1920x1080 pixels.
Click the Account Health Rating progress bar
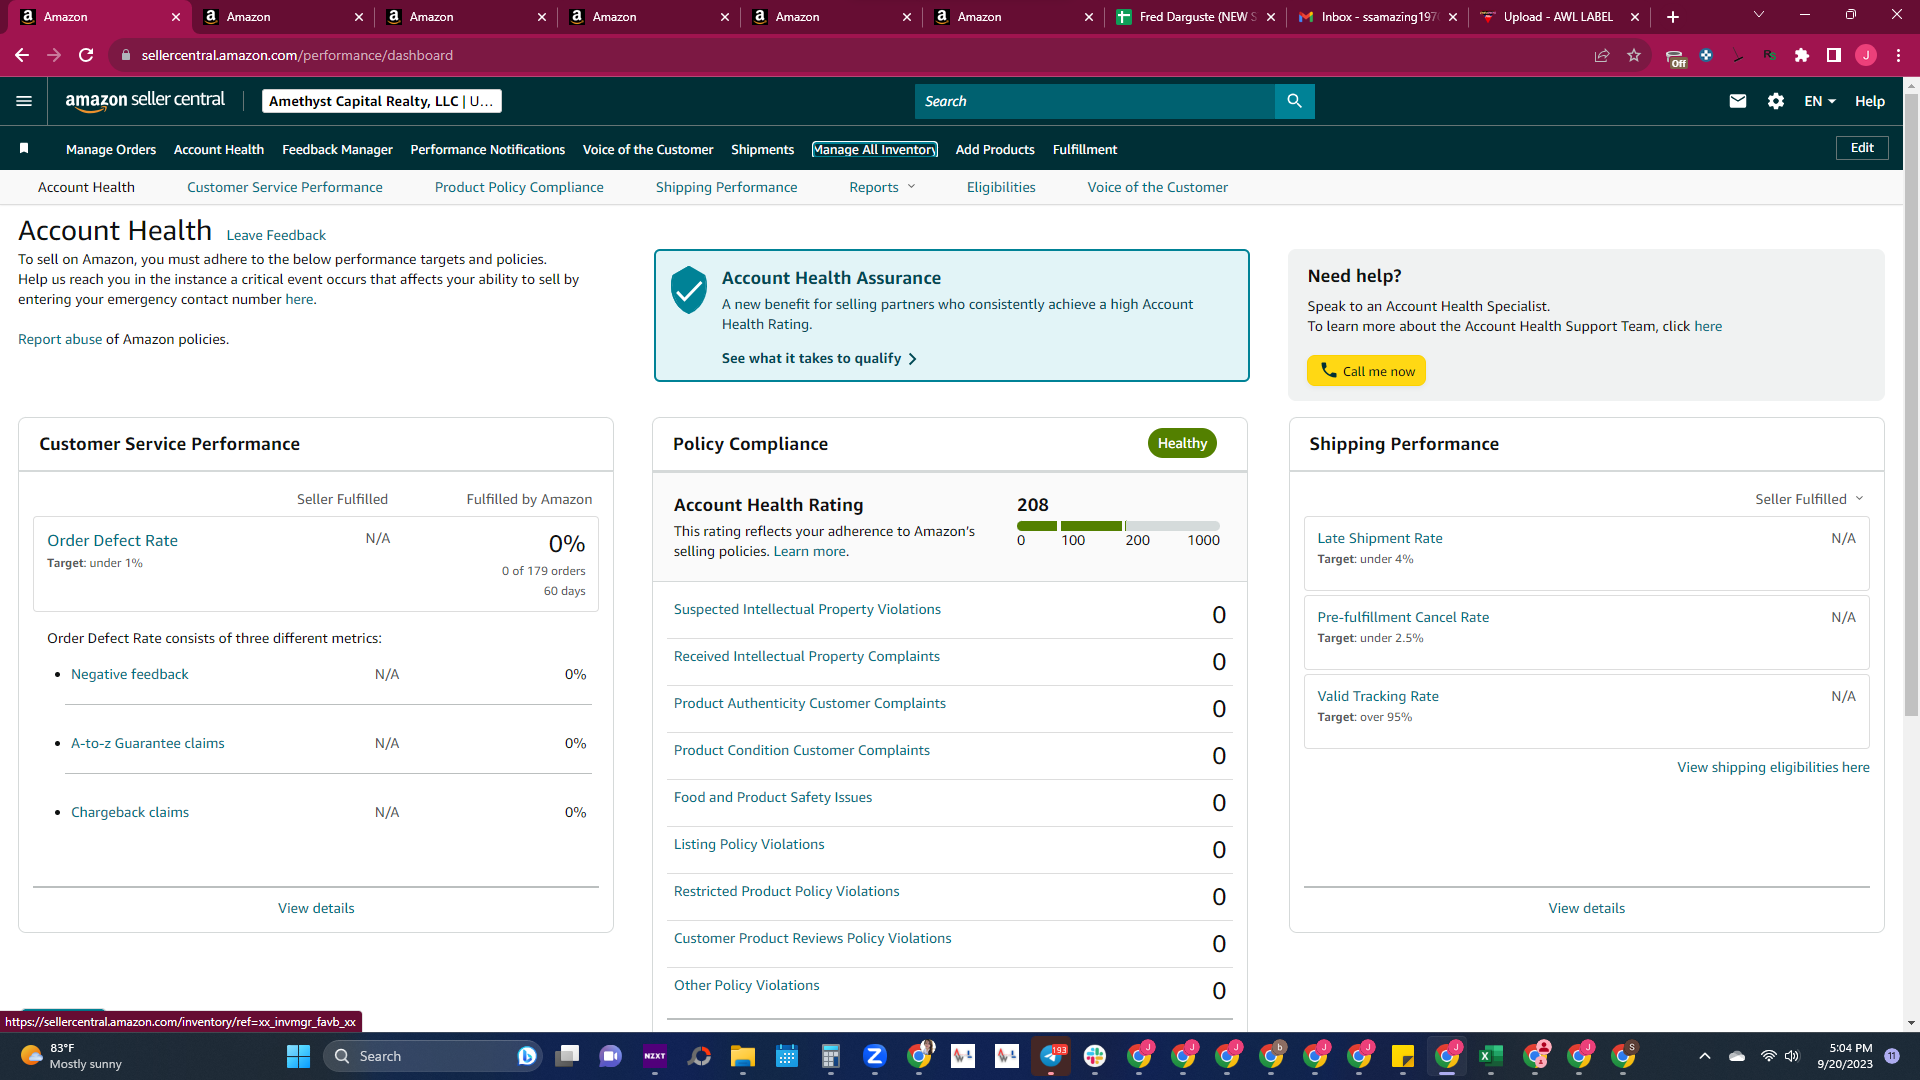[1118, 525]
